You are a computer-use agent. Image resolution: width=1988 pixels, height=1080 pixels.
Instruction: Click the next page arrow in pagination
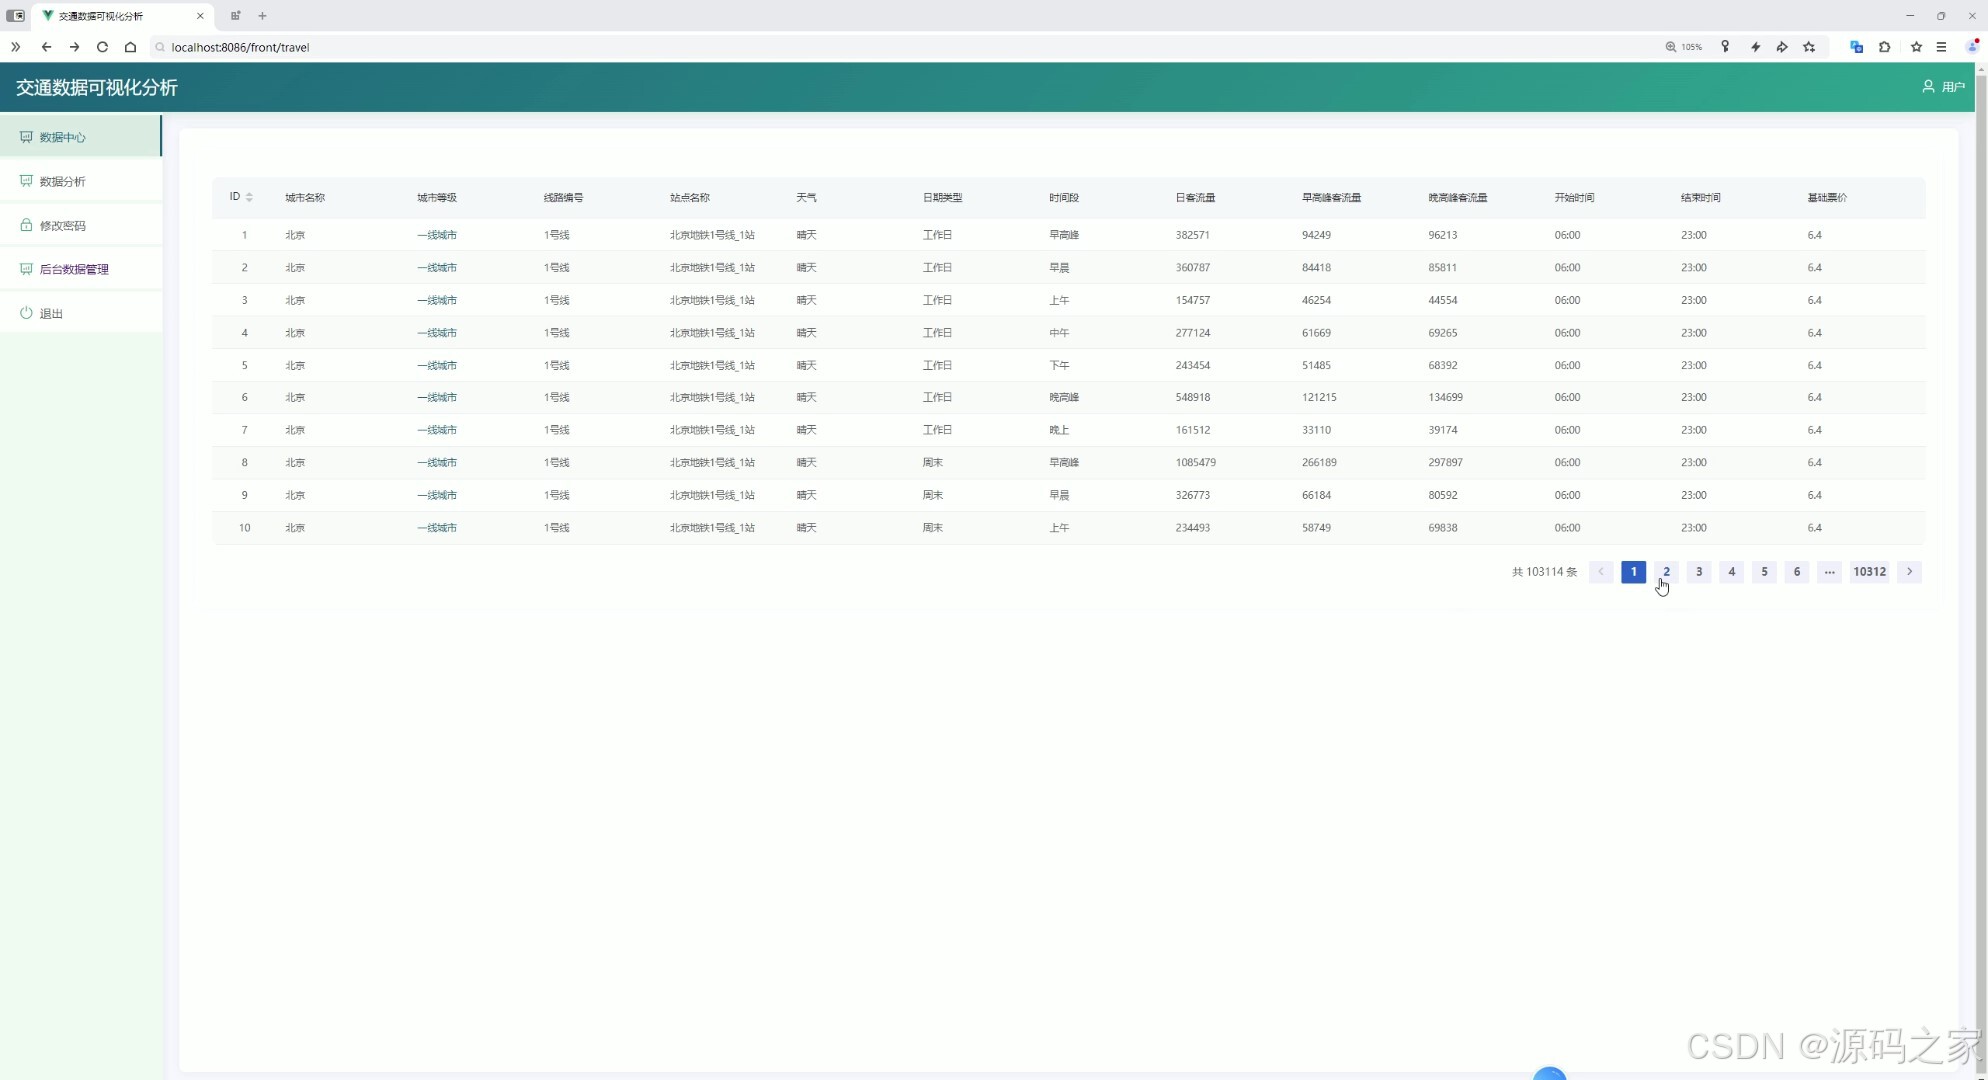pyautogui.click(x=1909, y=572)
